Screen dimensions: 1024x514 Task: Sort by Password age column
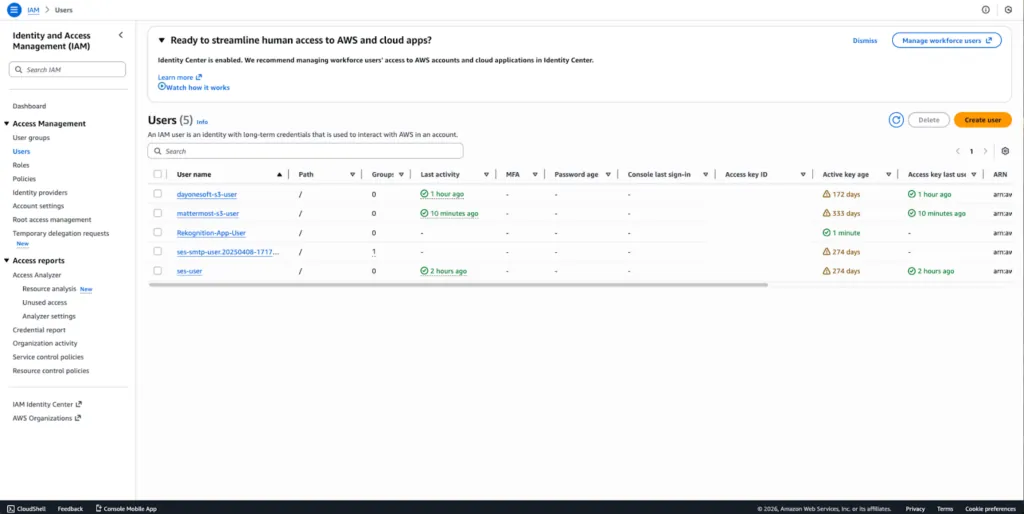click(x=607, y=174)
